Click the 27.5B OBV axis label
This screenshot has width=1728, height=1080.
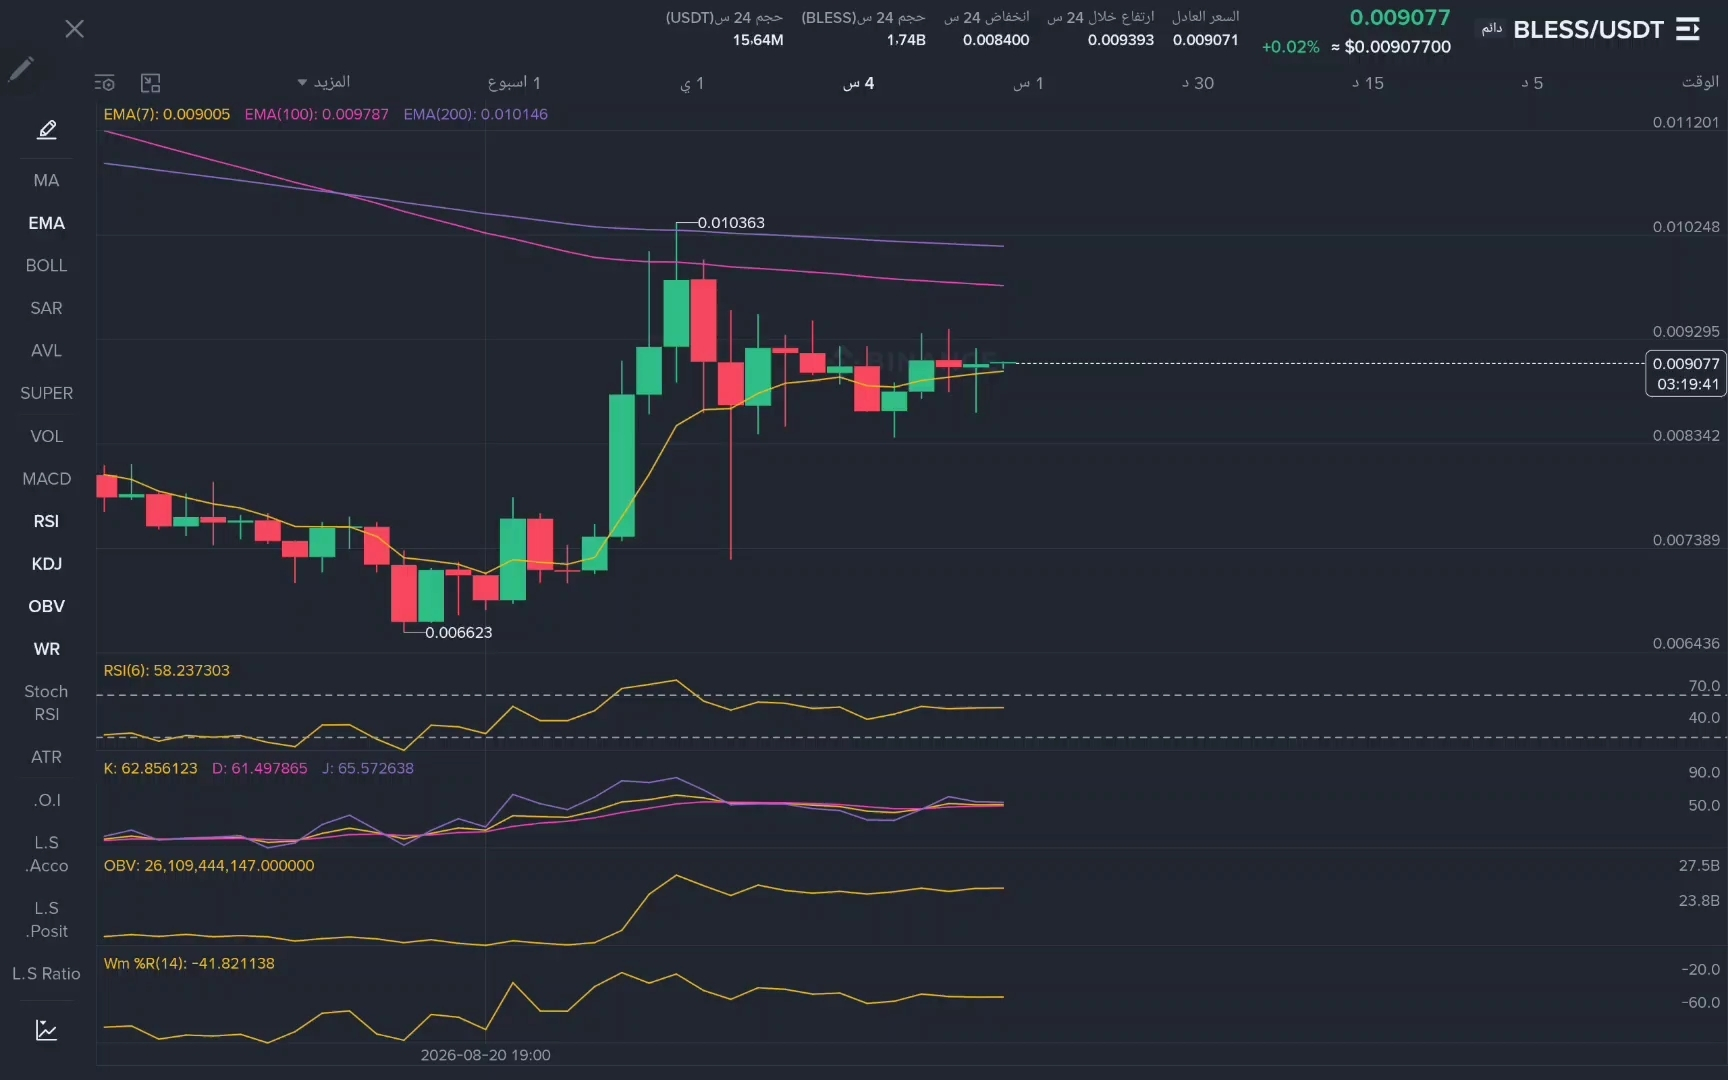coord(1699,865)
